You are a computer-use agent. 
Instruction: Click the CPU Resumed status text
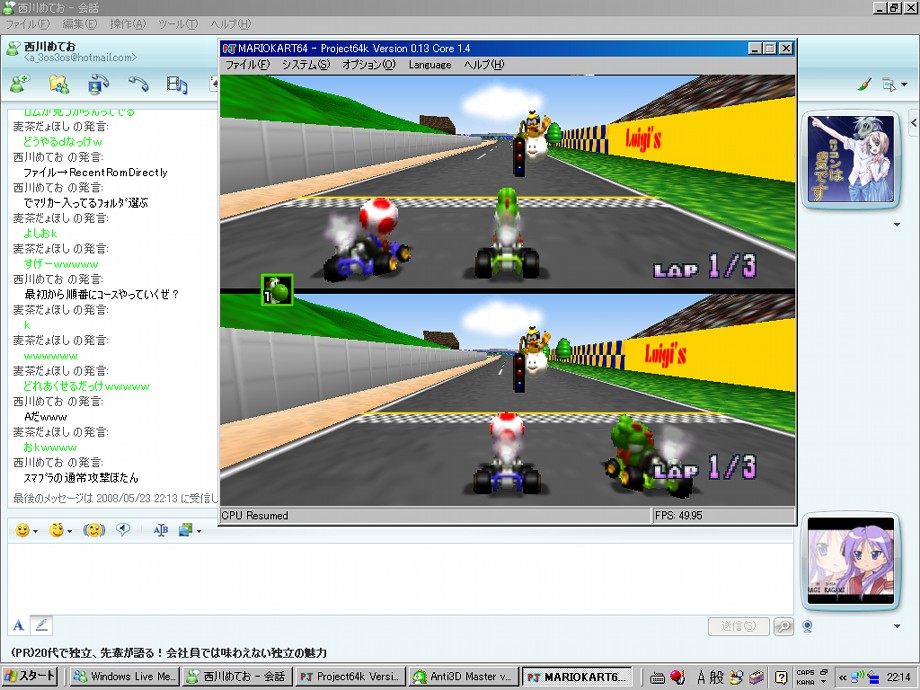click(255, 515)
